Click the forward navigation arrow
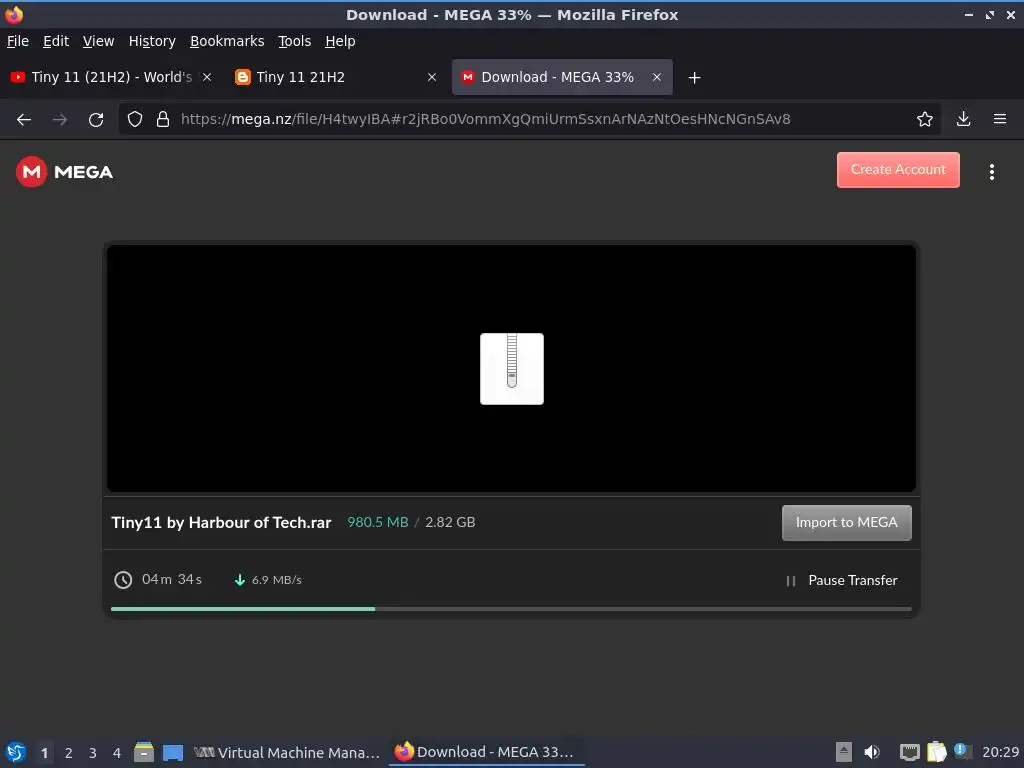 click(x=60, y=120)
